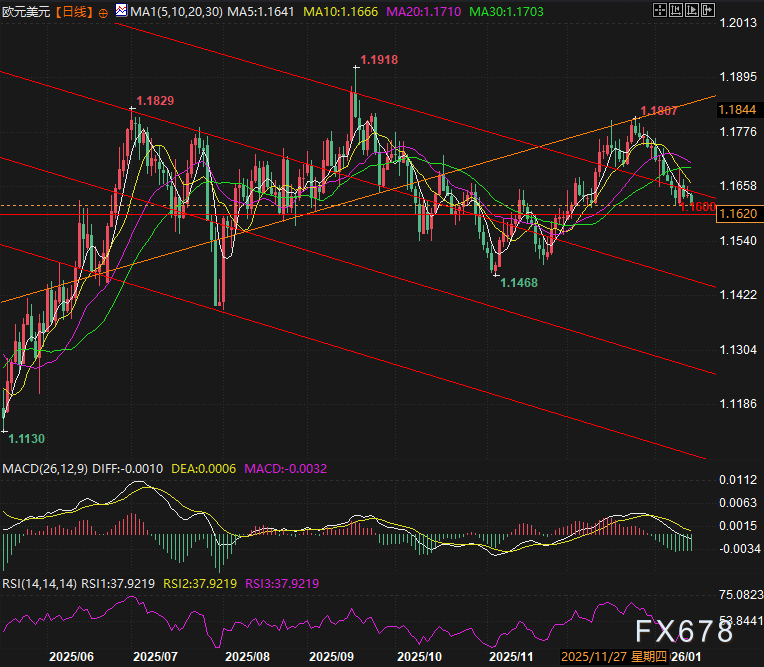Click the 2025/11/27 星期四 date marker
The height and width of the screenshot is (667, 764).
[613, 657]
